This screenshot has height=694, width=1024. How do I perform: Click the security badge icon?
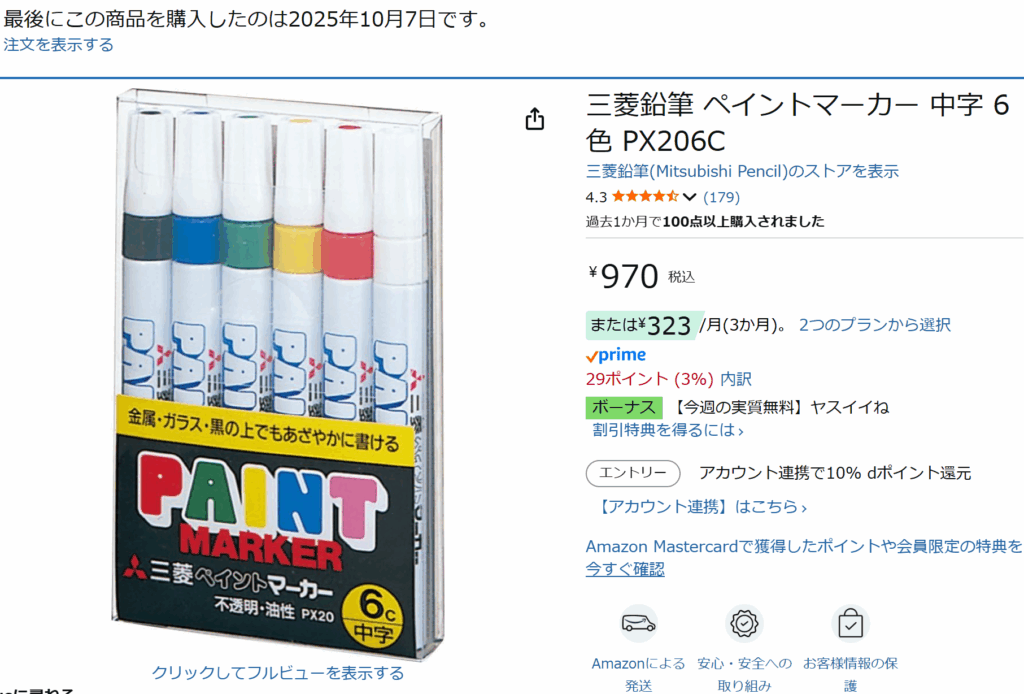pyautogui.click(x=744, y=623)
